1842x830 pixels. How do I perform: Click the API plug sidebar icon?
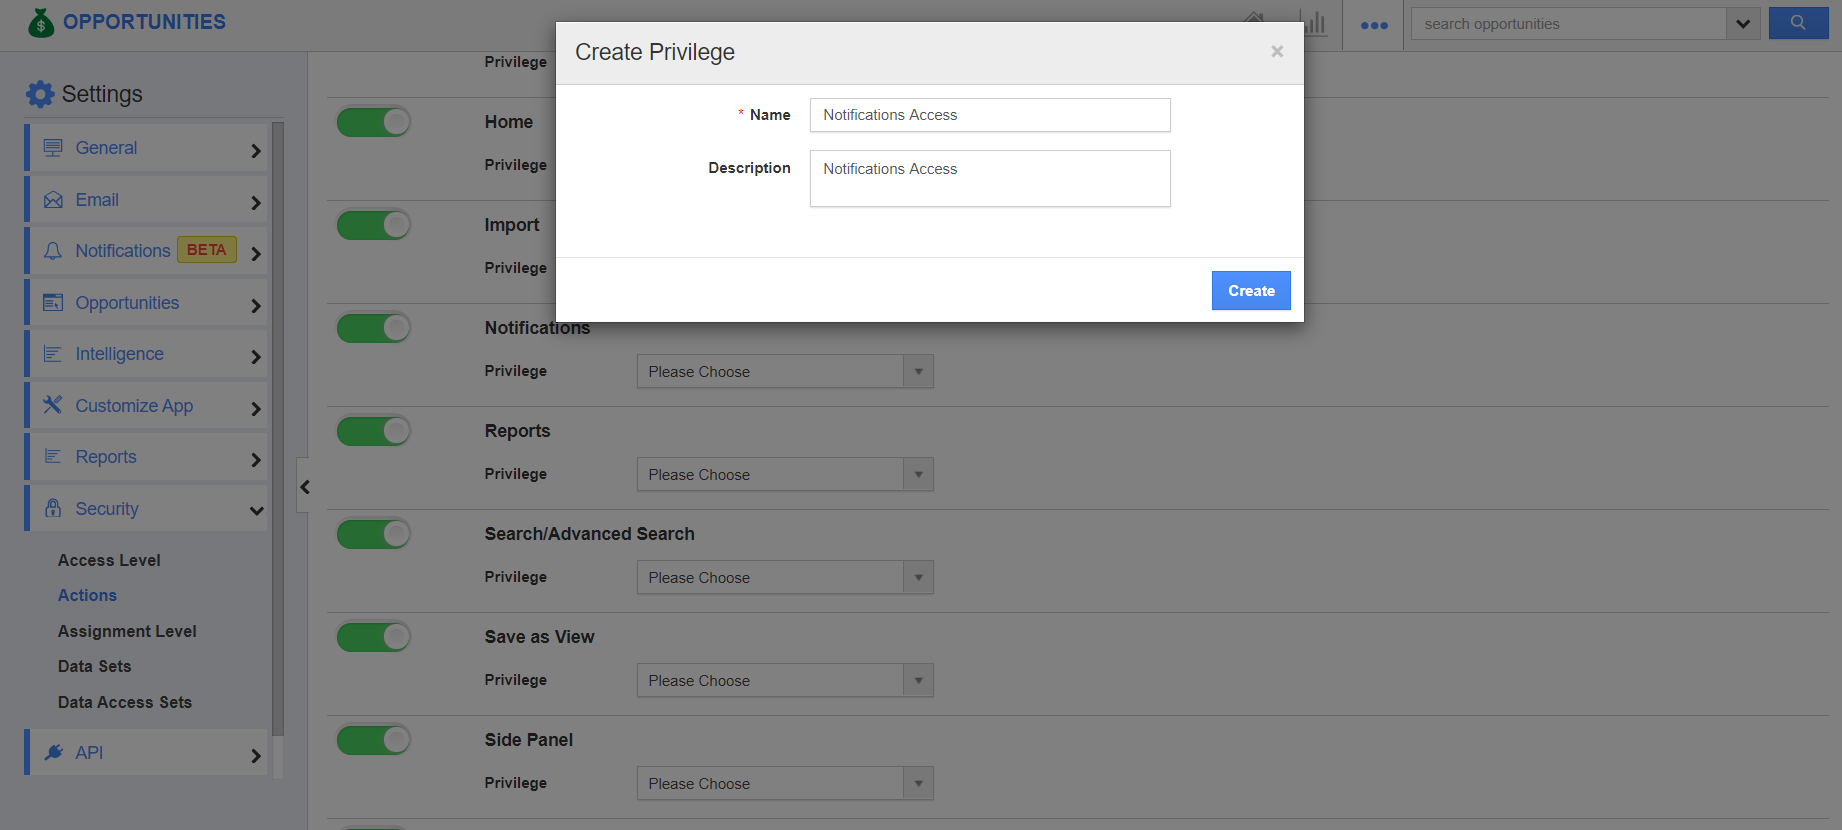click(53, 752)
